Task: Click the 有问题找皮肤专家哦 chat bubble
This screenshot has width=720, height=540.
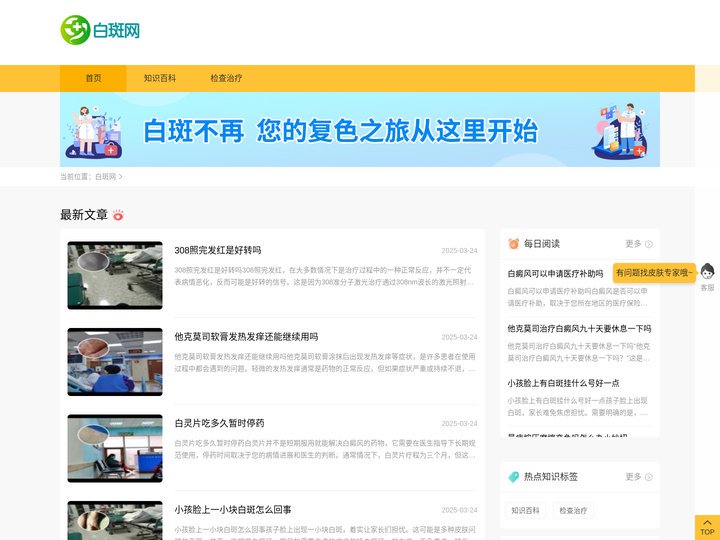Action: [x=654, y=273]
